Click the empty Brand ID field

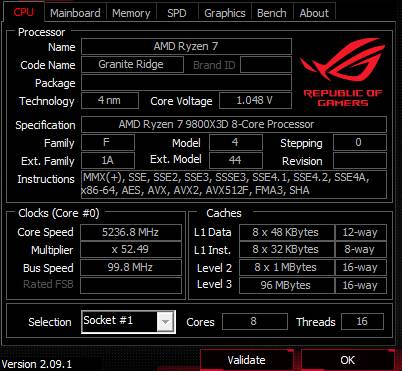[266, 64]
